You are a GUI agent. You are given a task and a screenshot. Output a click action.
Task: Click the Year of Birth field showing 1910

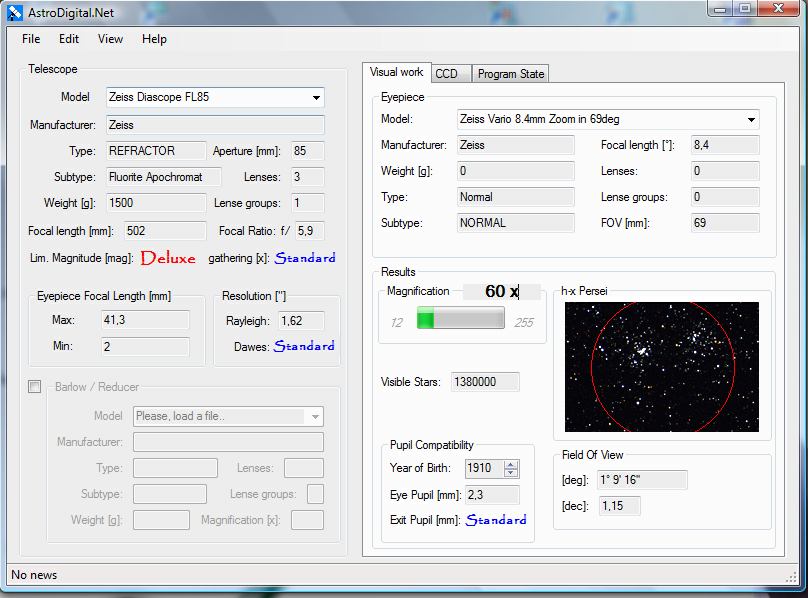pyautogui.click(x=484, y=468)
